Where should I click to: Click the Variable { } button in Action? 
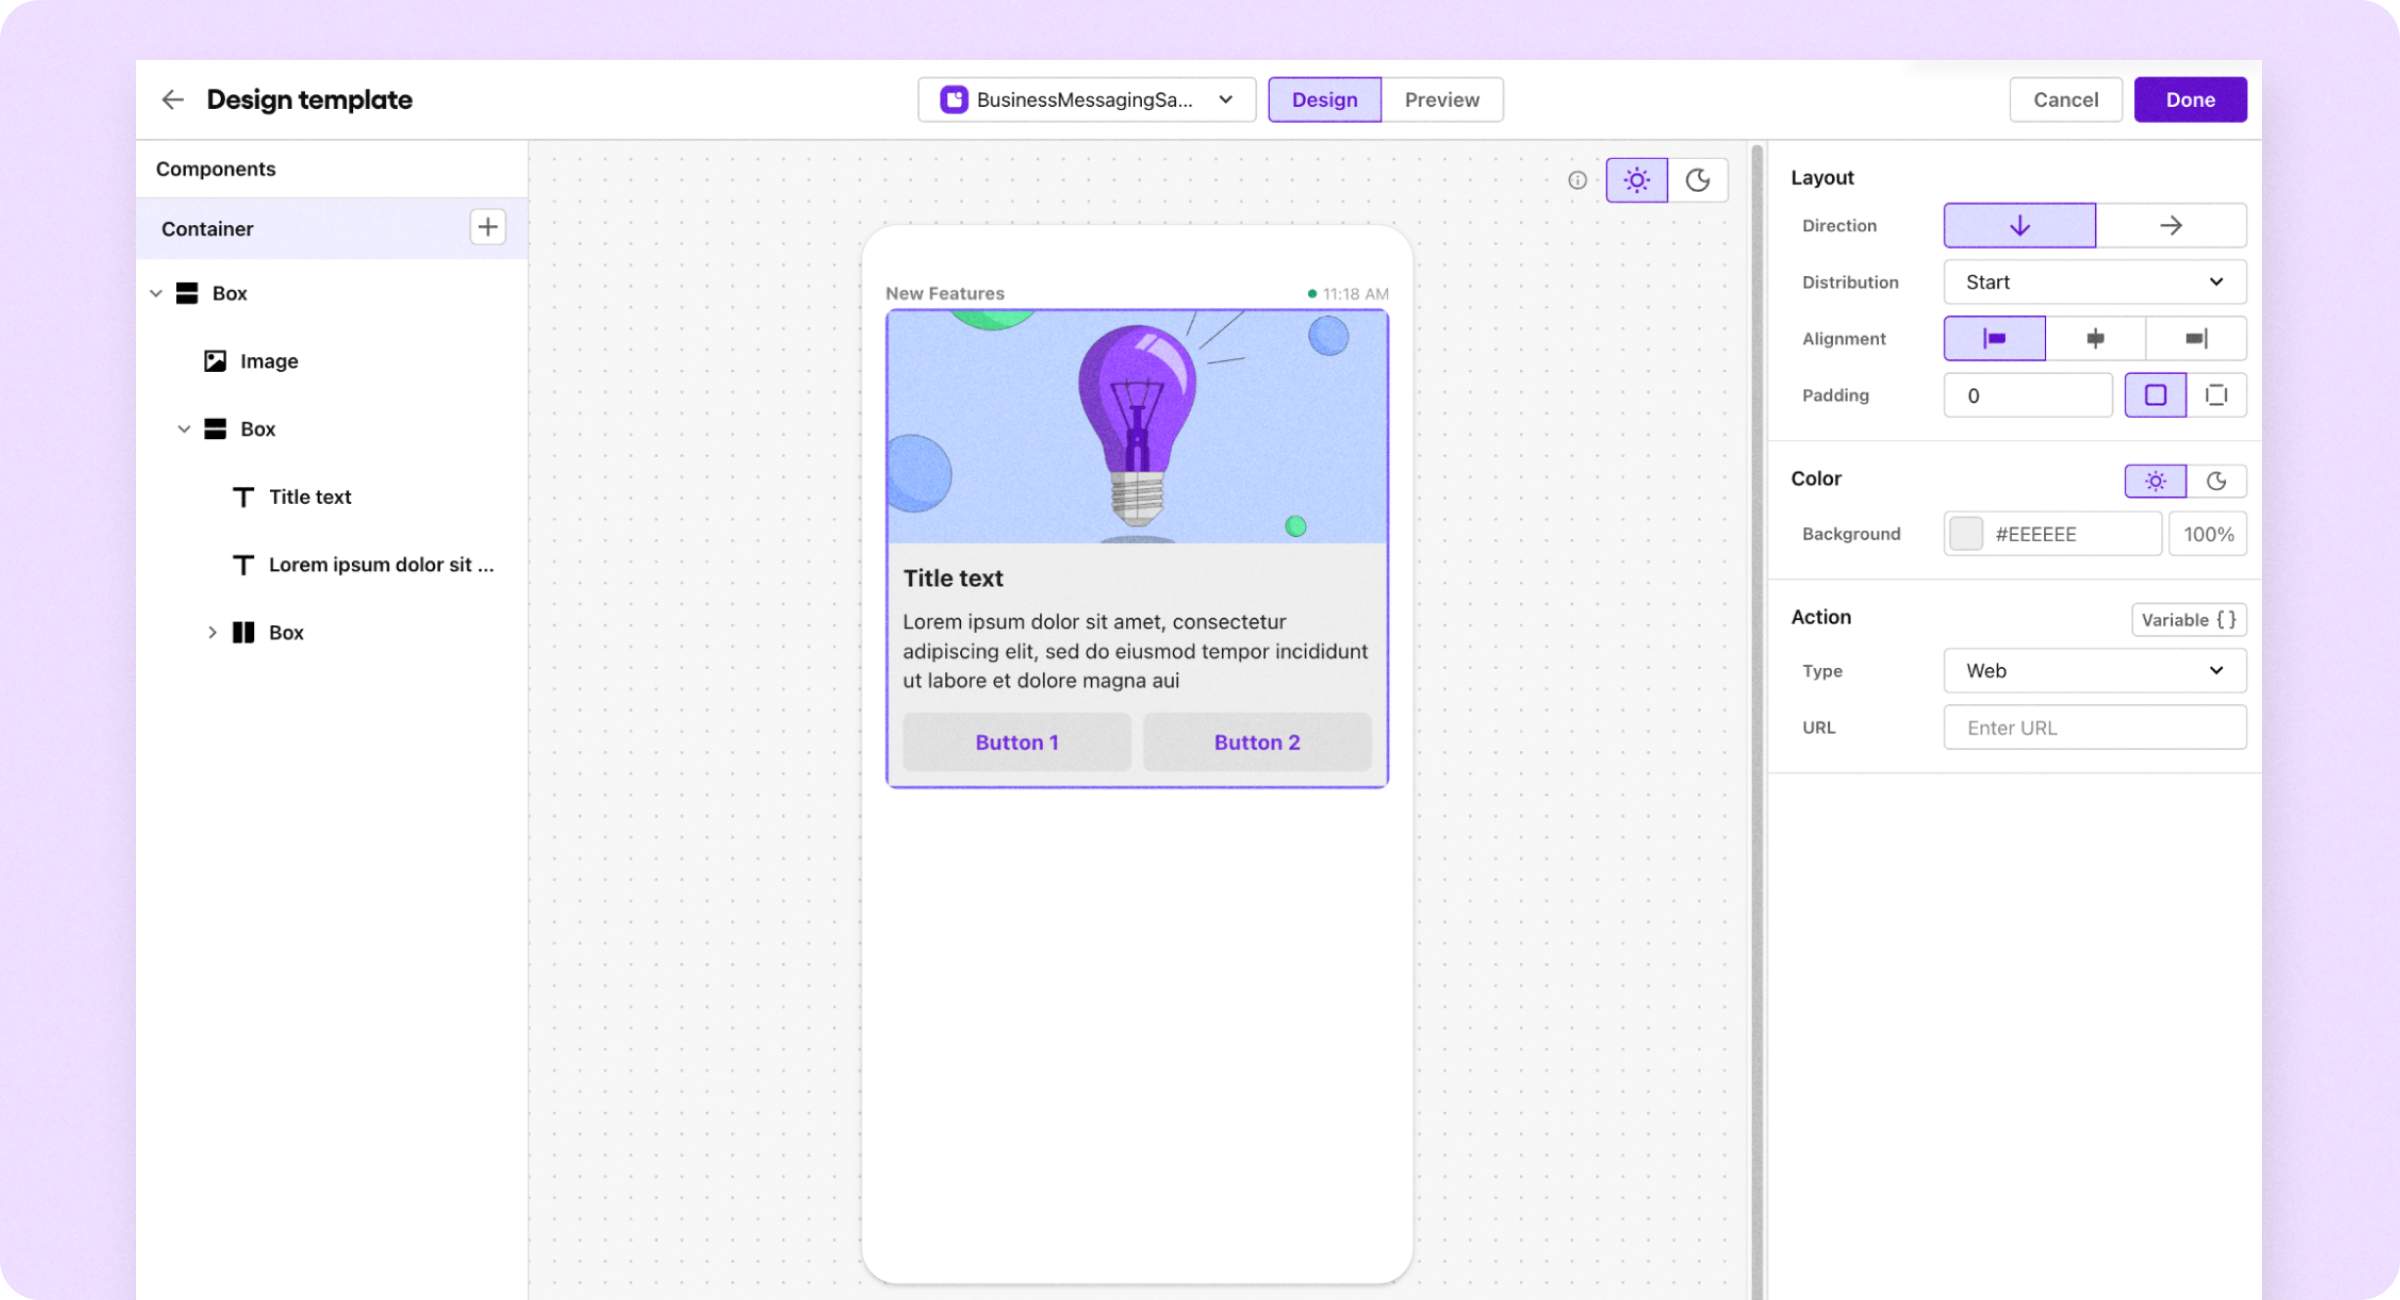2188,619
